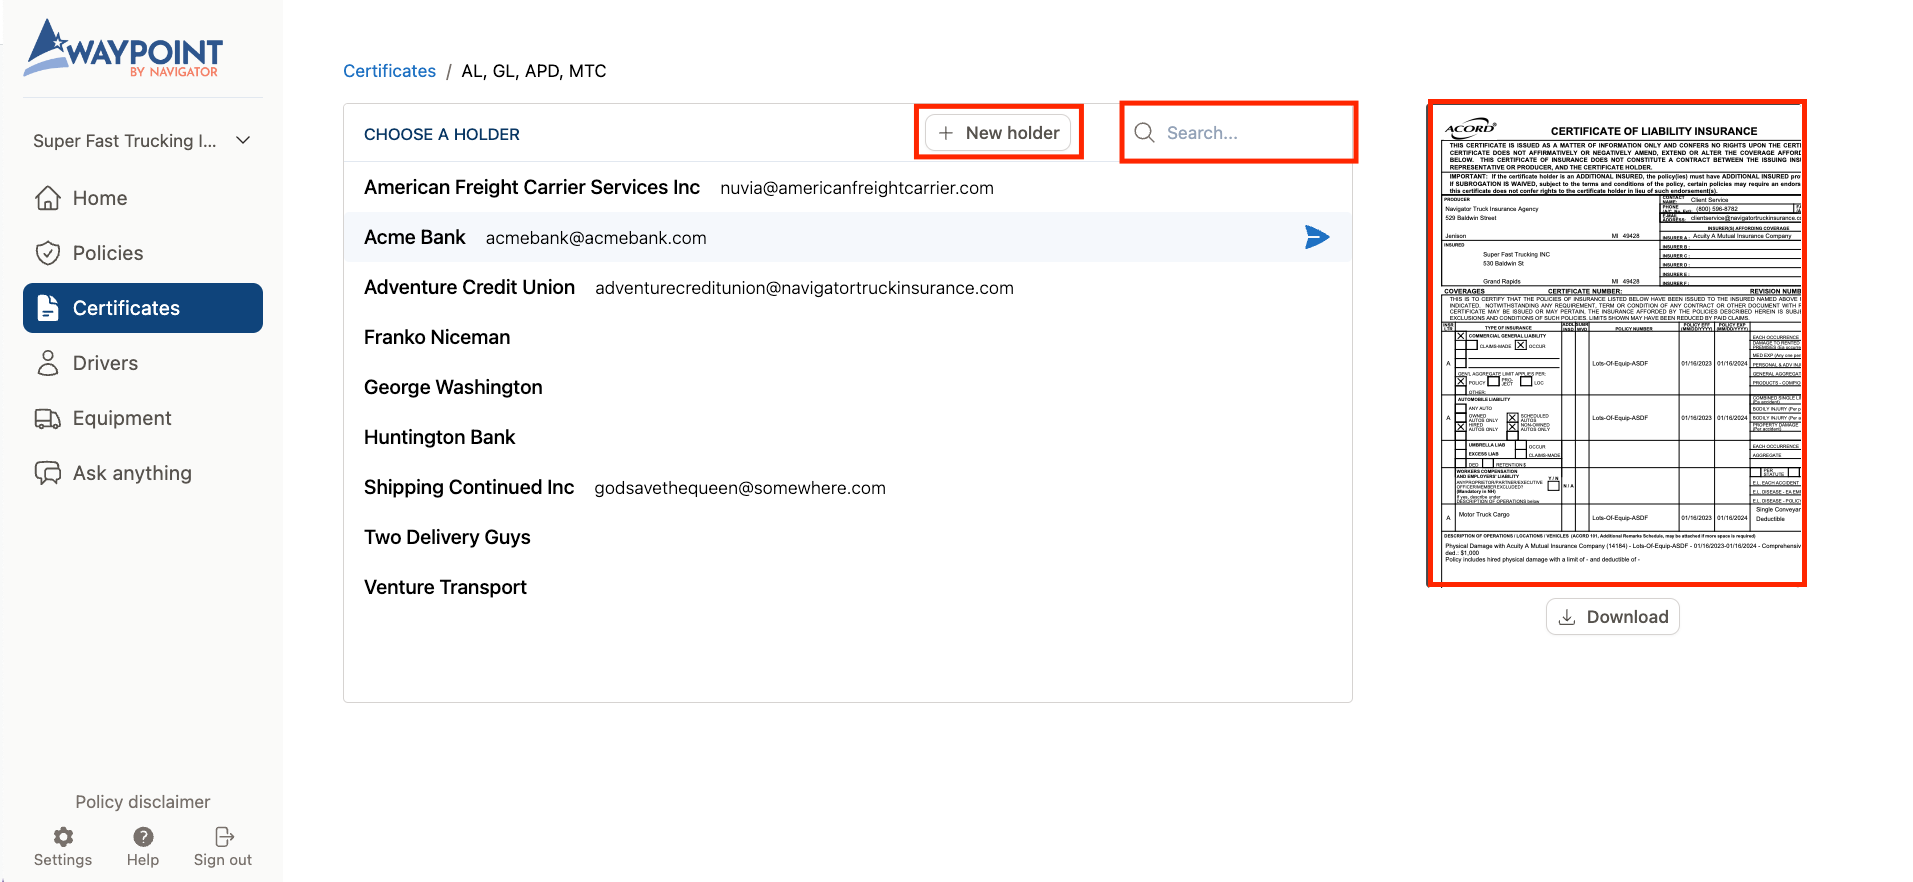This screenshot has height=882, width=1913.
Task: Download the certificate PDF
Action: [1612, 617]
